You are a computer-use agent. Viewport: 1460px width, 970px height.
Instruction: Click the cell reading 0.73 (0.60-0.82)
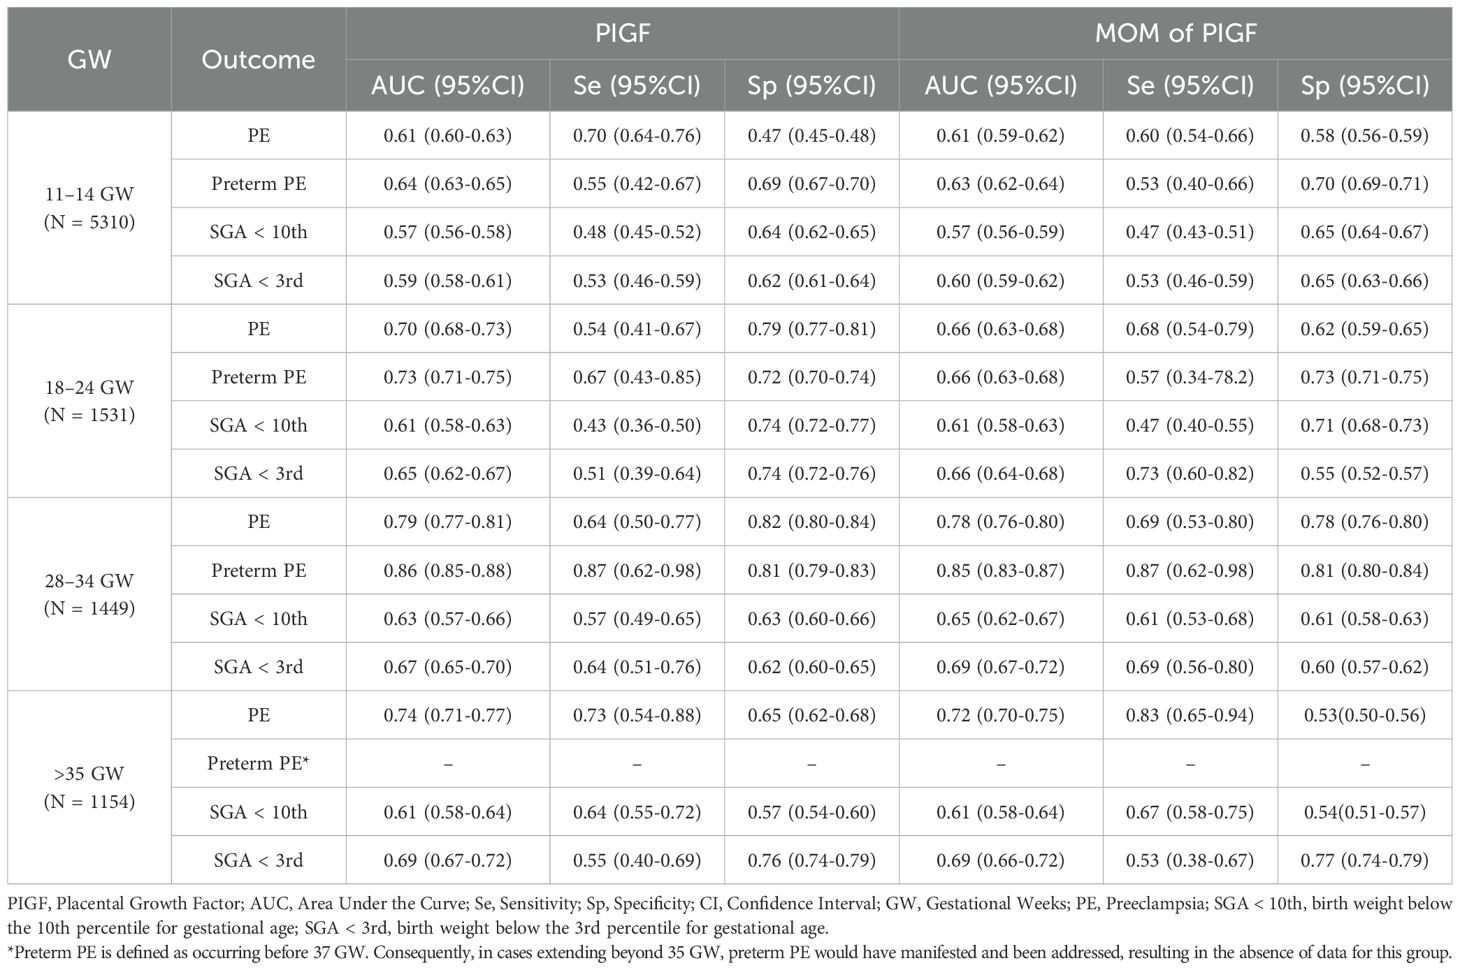coord(1190,473)
